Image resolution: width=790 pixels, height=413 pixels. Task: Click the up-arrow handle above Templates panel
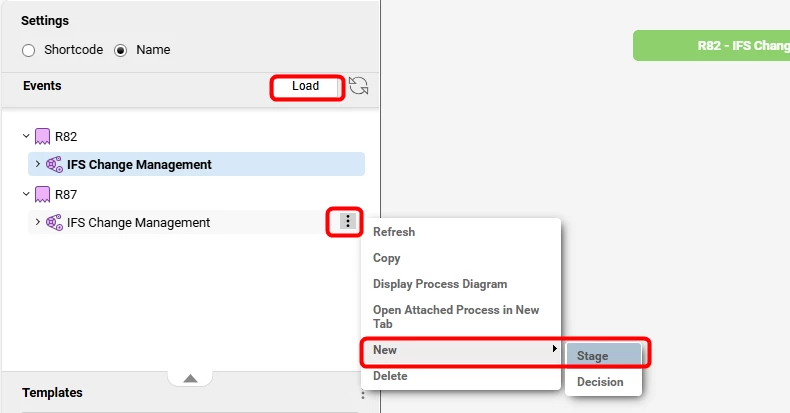click(191, 378)
